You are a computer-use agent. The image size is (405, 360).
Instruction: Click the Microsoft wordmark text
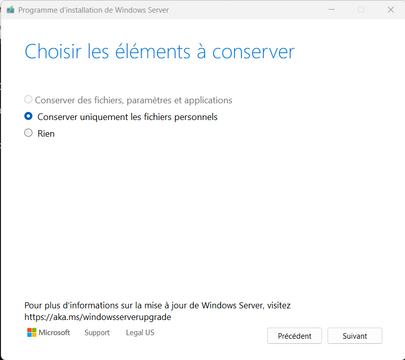click(x=54, y=332)
